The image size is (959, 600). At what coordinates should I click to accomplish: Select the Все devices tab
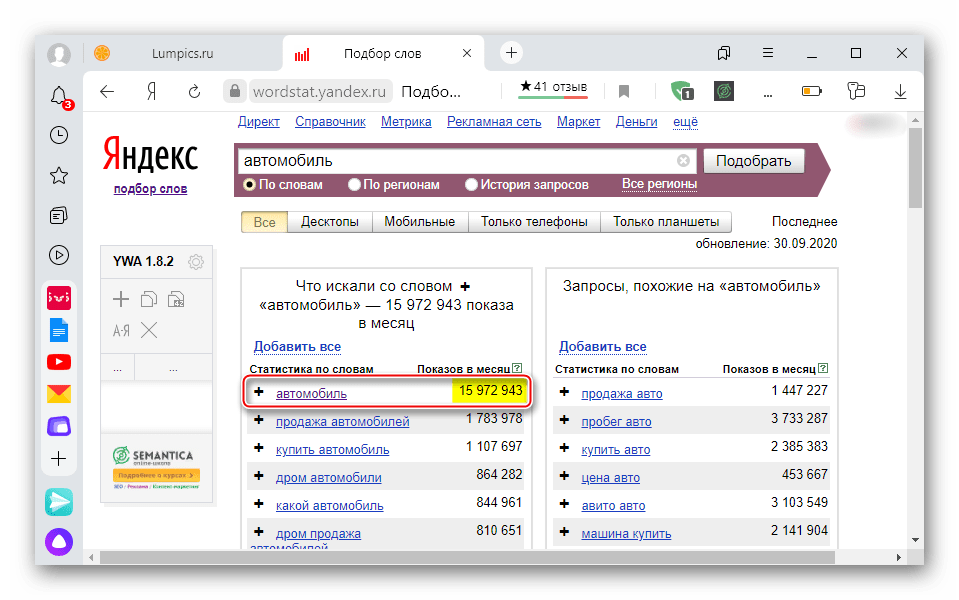(x=264, y=222)
